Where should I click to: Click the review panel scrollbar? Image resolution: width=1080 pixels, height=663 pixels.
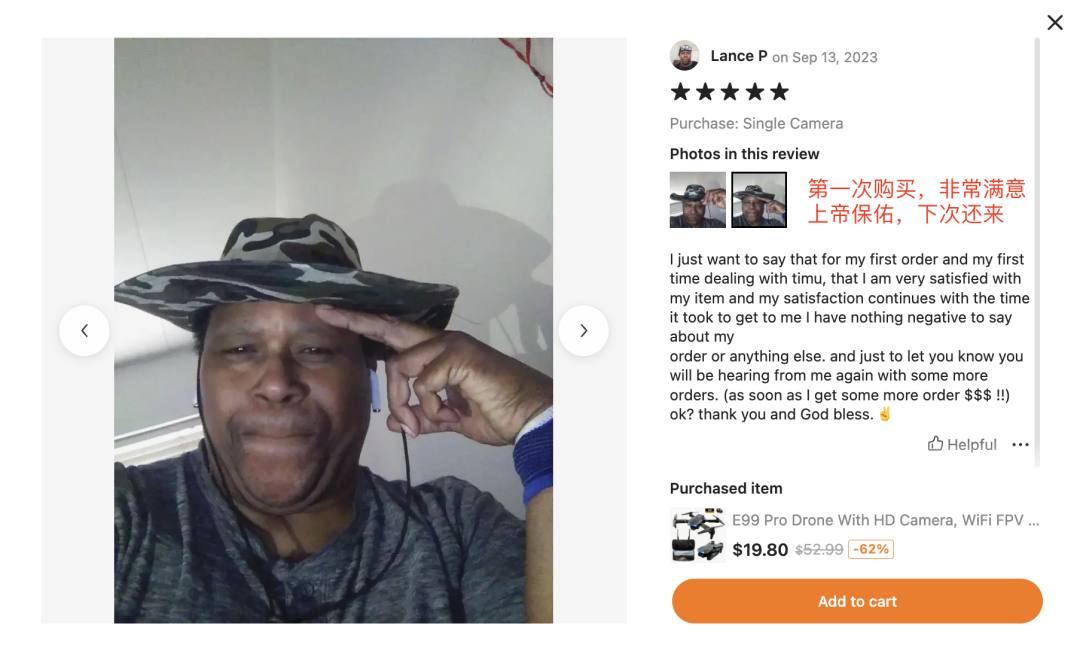tap(1037, 252)
